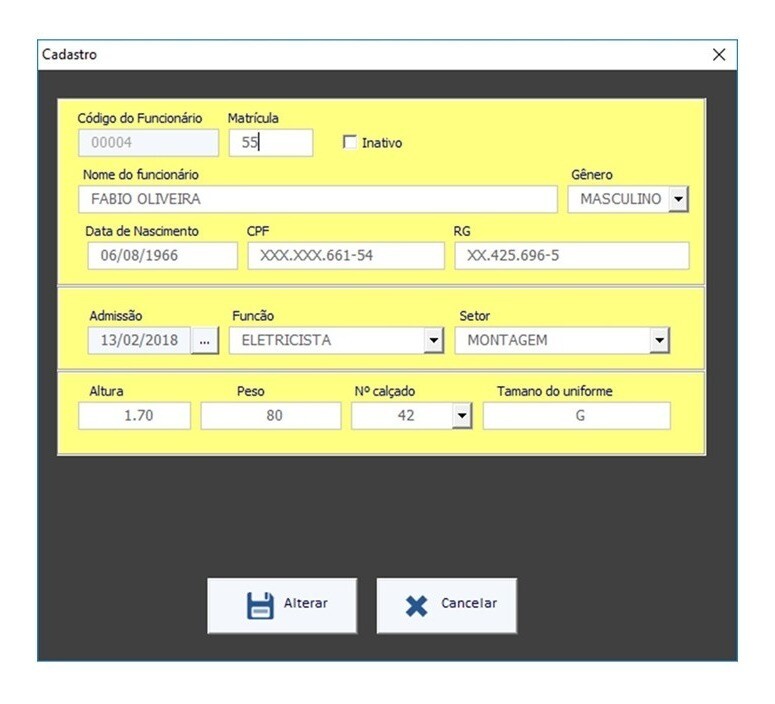The image size is (775, 704).
Task: Focus the Nome do funcionário field
Action: click(317, 199)
